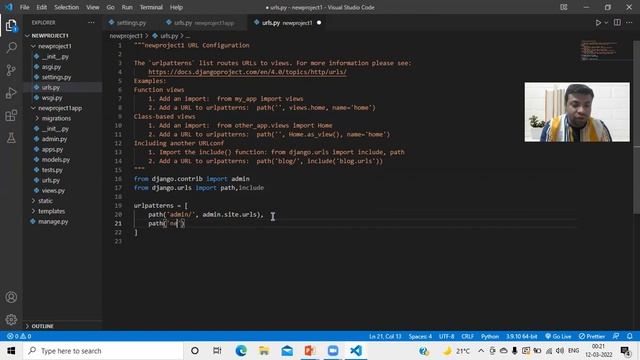The width and height of the screenshot is (640, 360).
Task: Click the Customize Layout icon in title bar
Action: tap(564, 7)
